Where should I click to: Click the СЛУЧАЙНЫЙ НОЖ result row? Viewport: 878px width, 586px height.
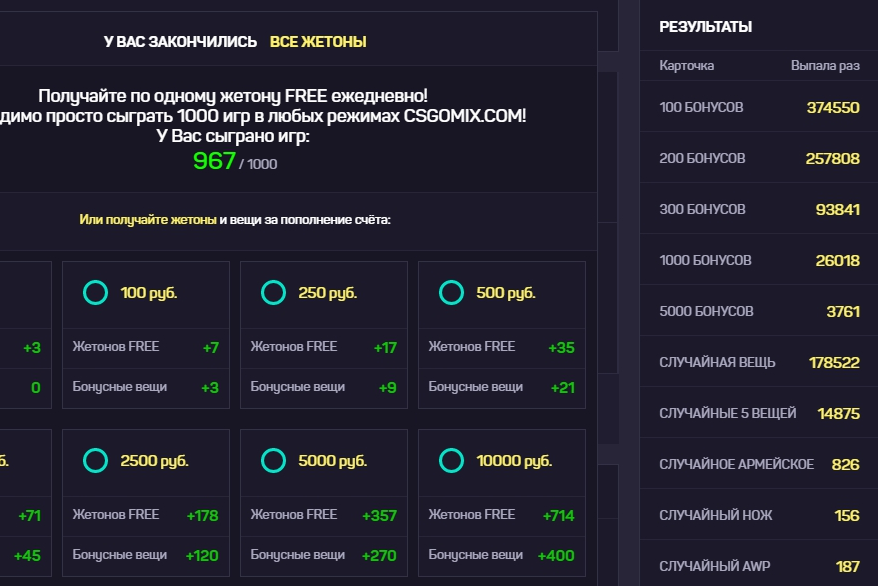click(759, 515)
